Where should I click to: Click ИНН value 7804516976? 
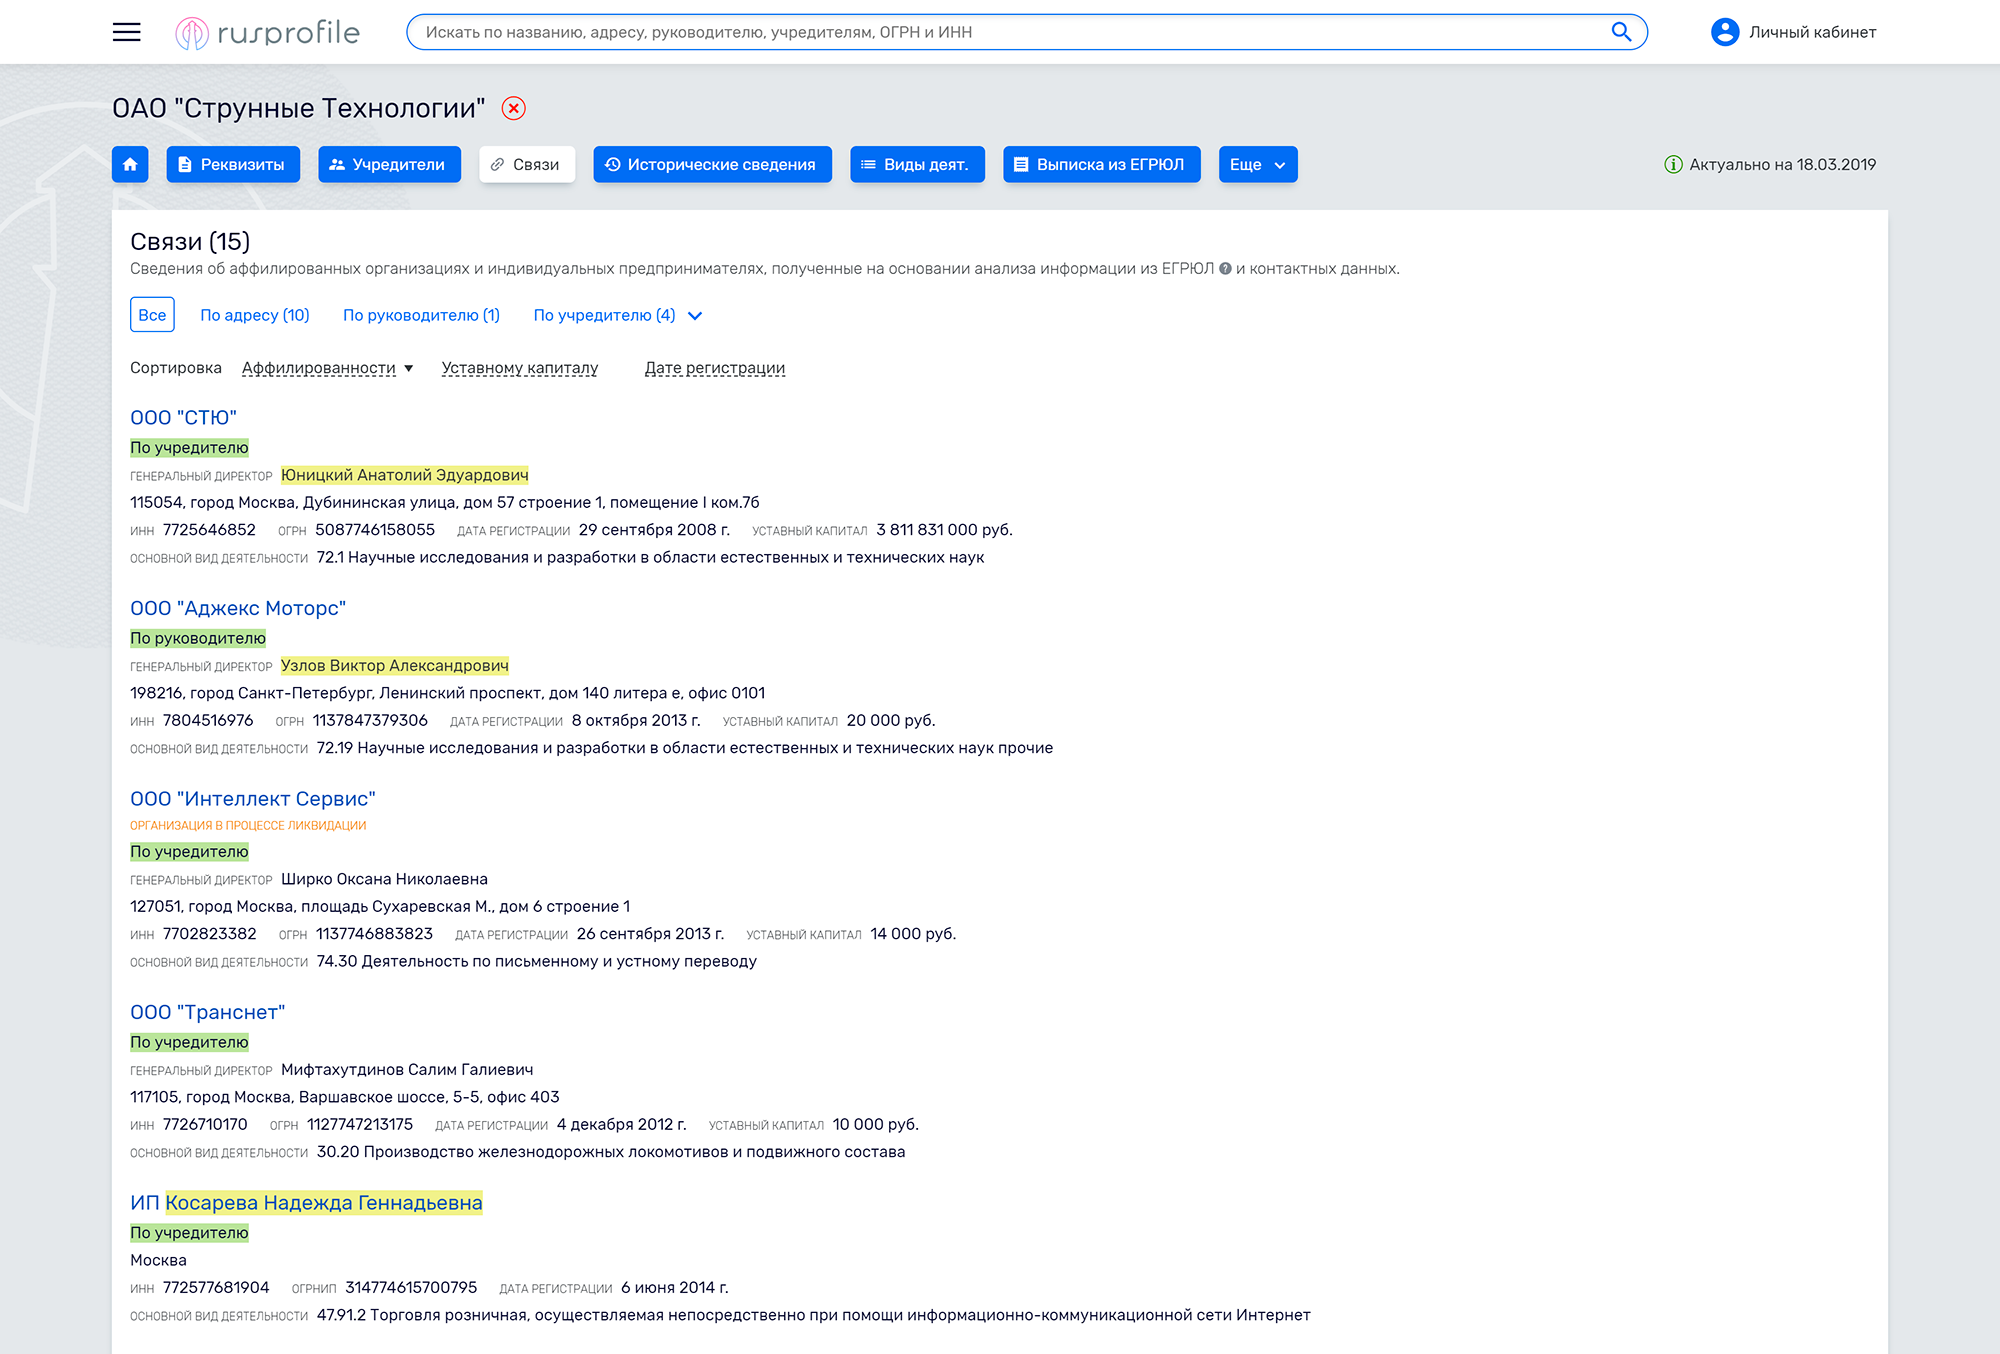[x=208, y=720]
